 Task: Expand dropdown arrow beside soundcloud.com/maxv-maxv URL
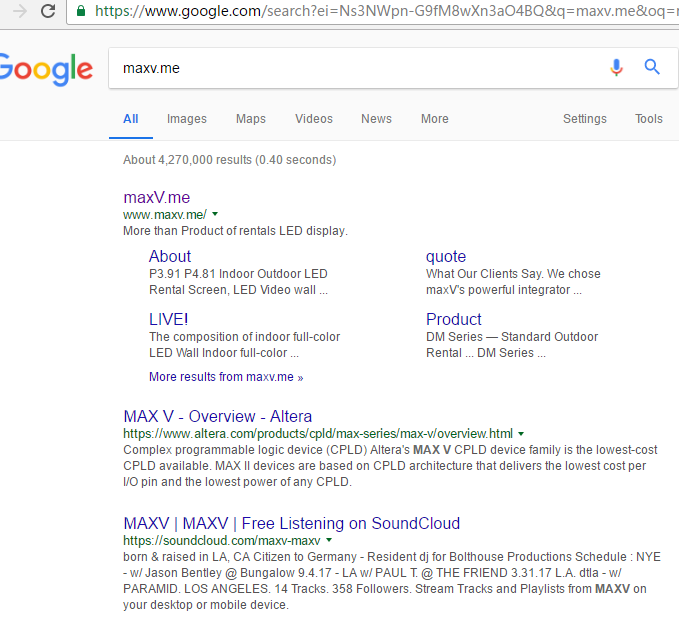[329, 540]
